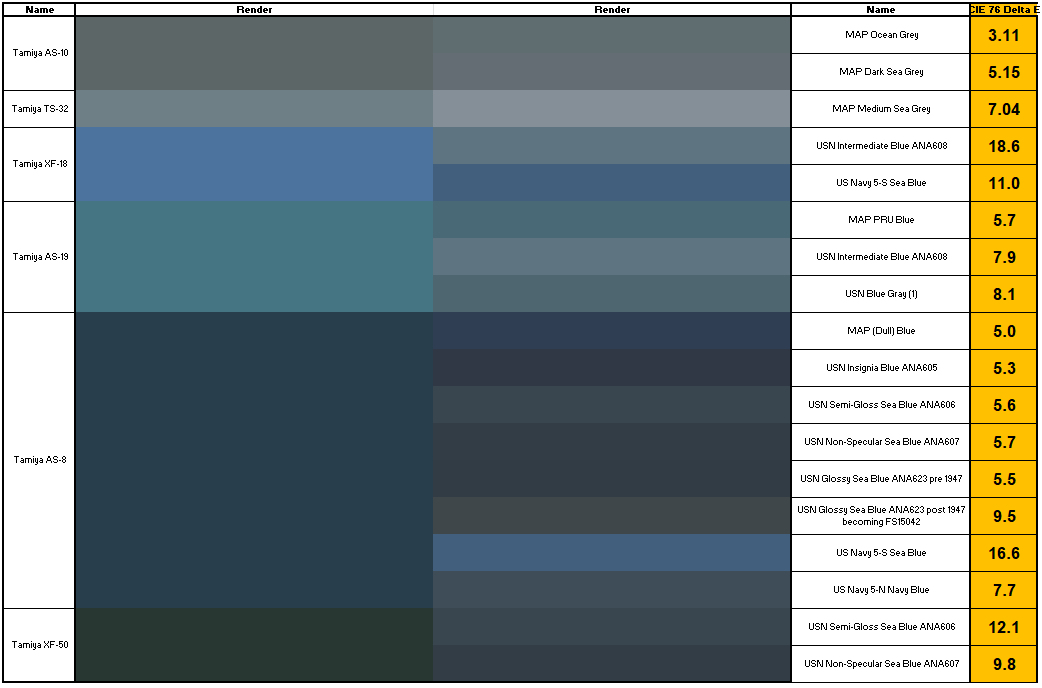Select the Delta E value 12.1 cell
Screen dimensions: 1042x688
tap(1004, 627)
